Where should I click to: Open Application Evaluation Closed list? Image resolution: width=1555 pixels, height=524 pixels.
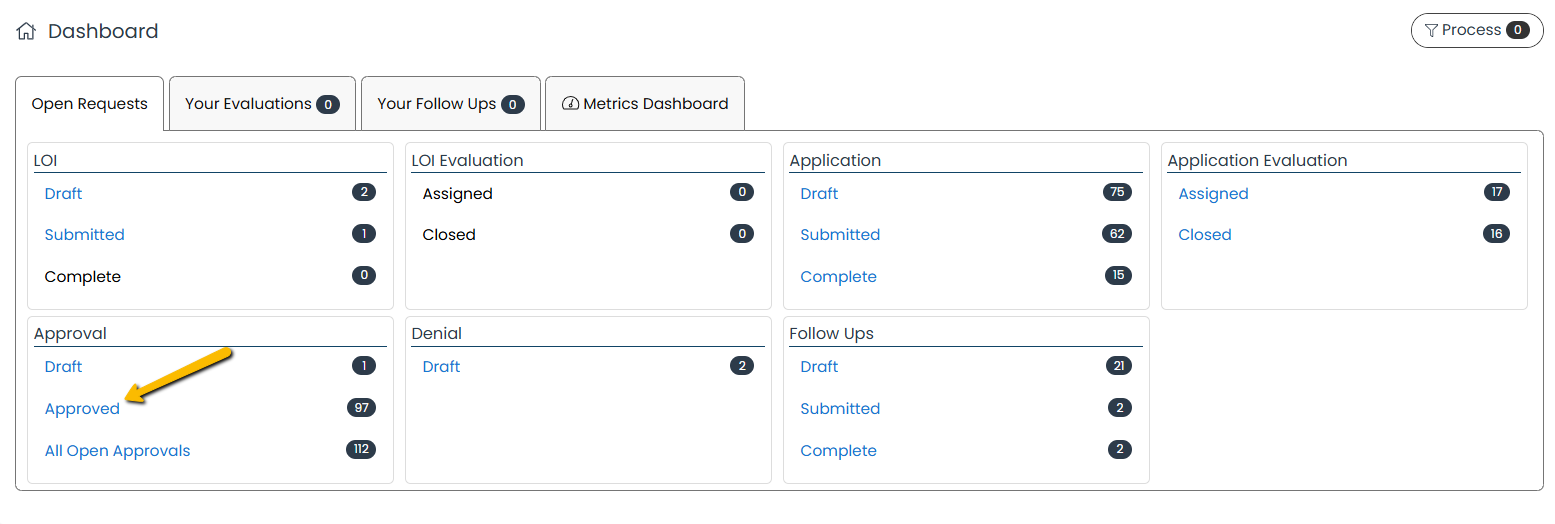coord(1205,235)
